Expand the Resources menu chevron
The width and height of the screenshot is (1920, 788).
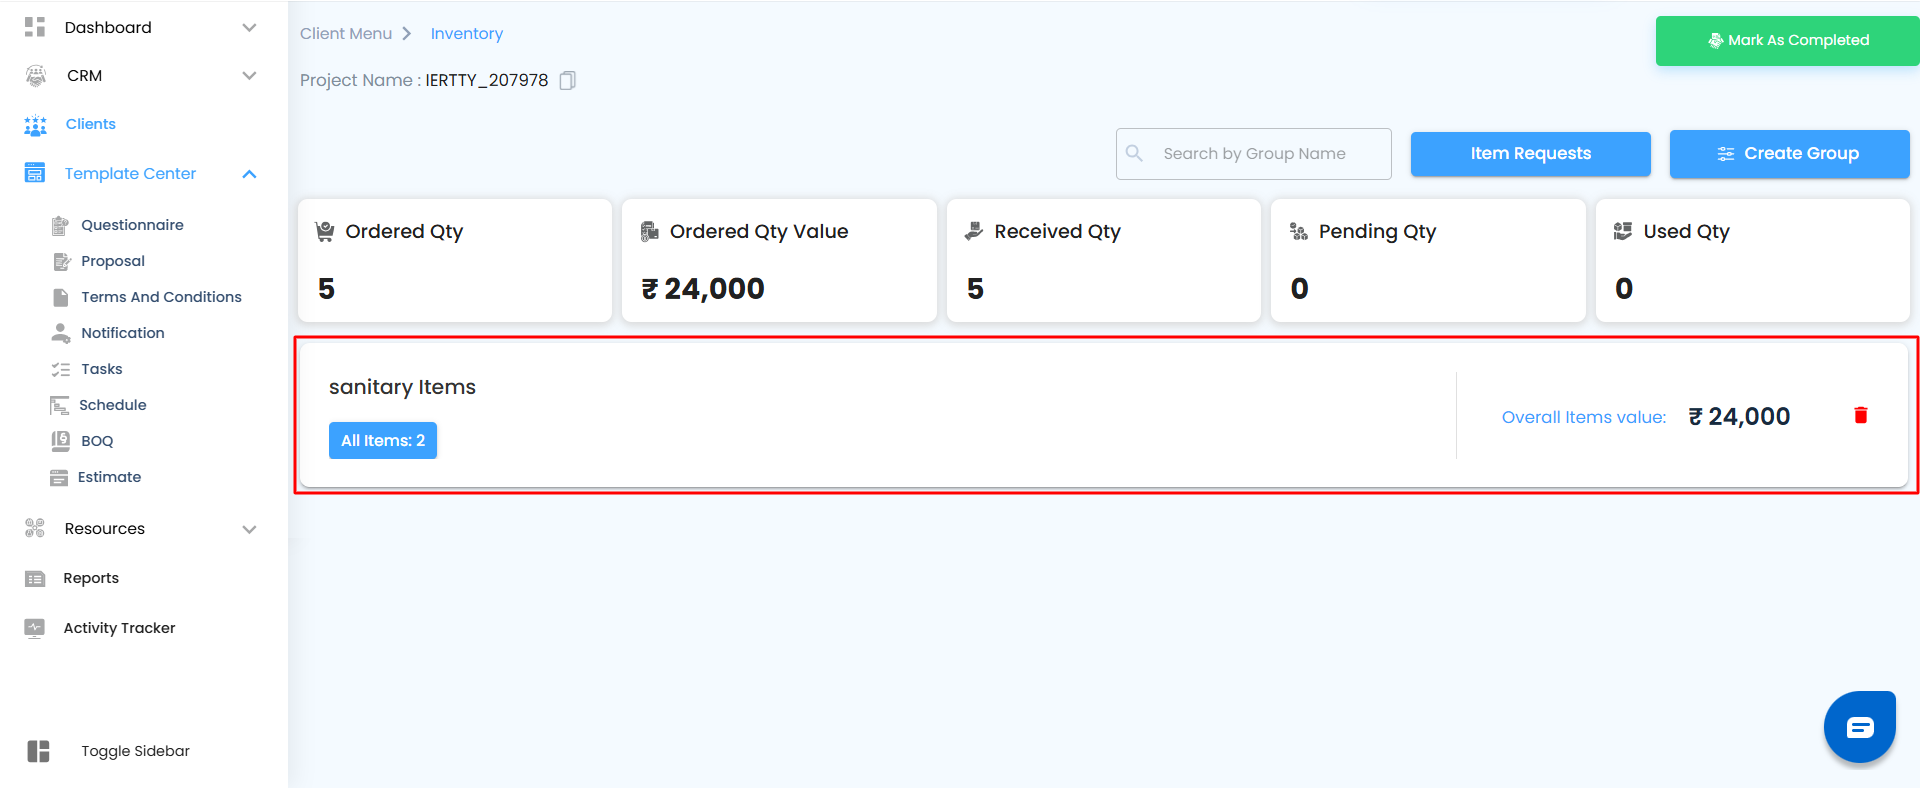249,529
